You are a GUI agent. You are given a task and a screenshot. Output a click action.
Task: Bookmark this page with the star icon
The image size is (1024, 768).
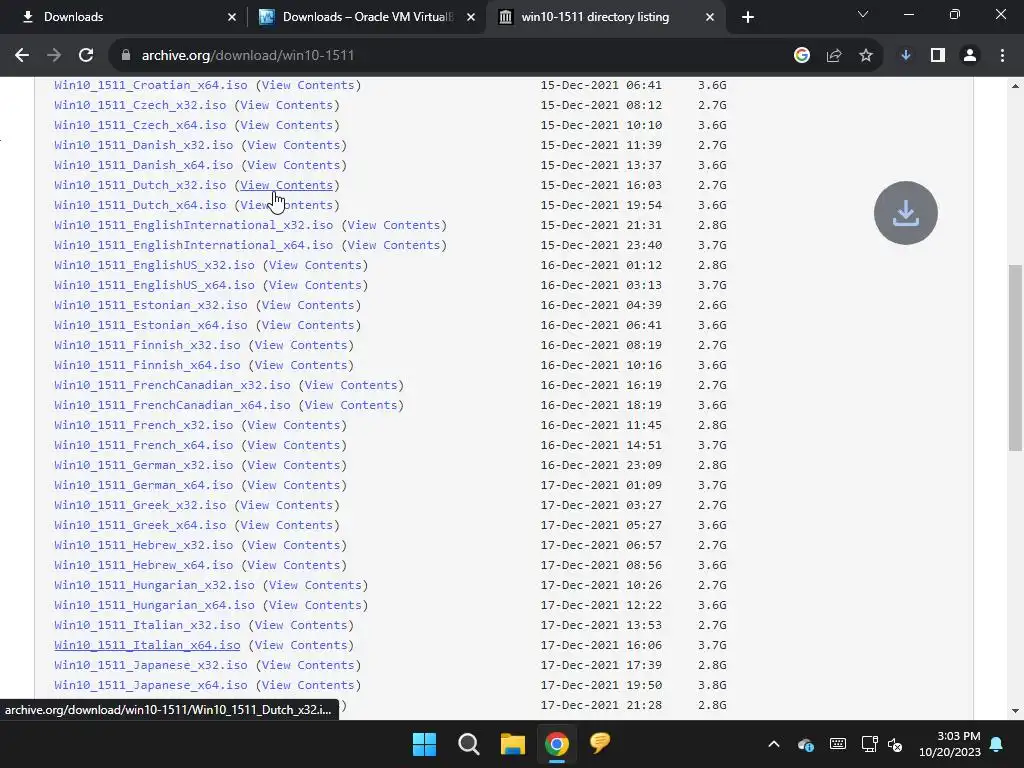tap(866, 56)
